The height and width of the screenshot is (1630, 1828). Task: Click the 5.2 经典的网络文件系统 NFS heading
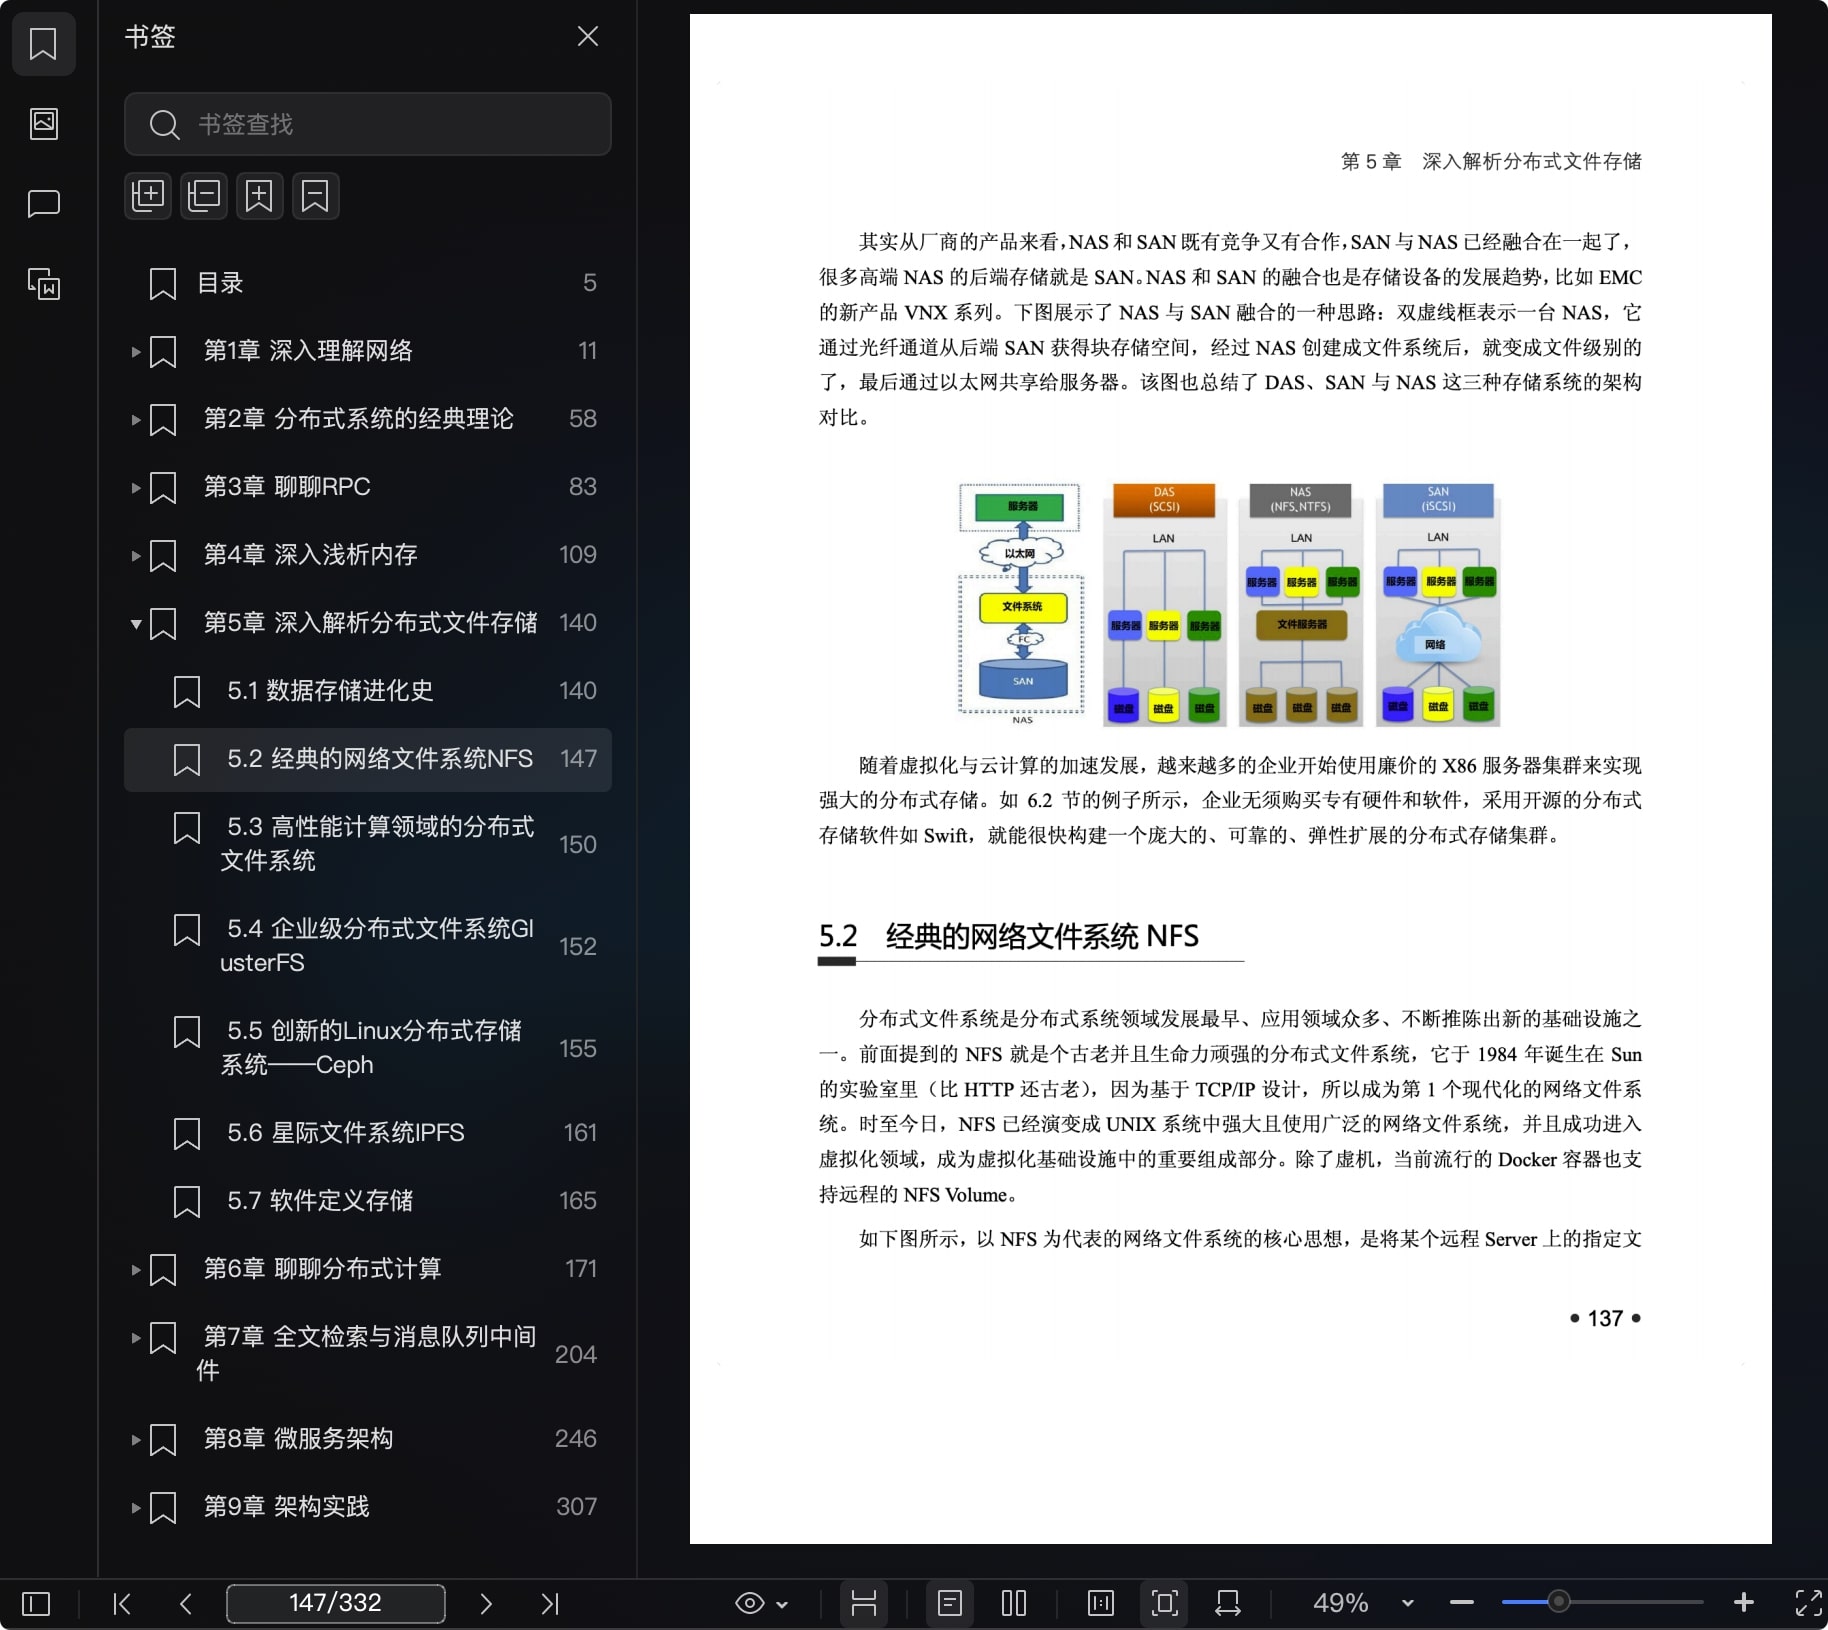tap(1009, 937)
